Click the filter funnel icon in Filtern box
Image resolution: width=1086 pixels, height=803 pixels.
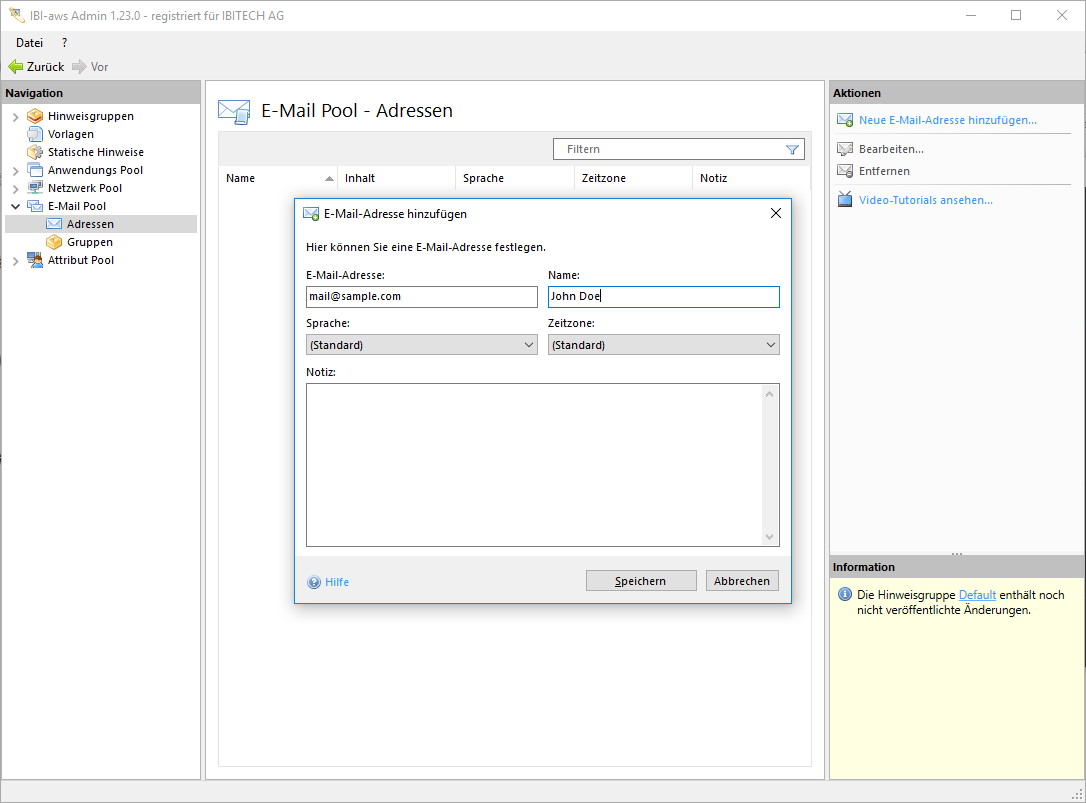(792, 149)
